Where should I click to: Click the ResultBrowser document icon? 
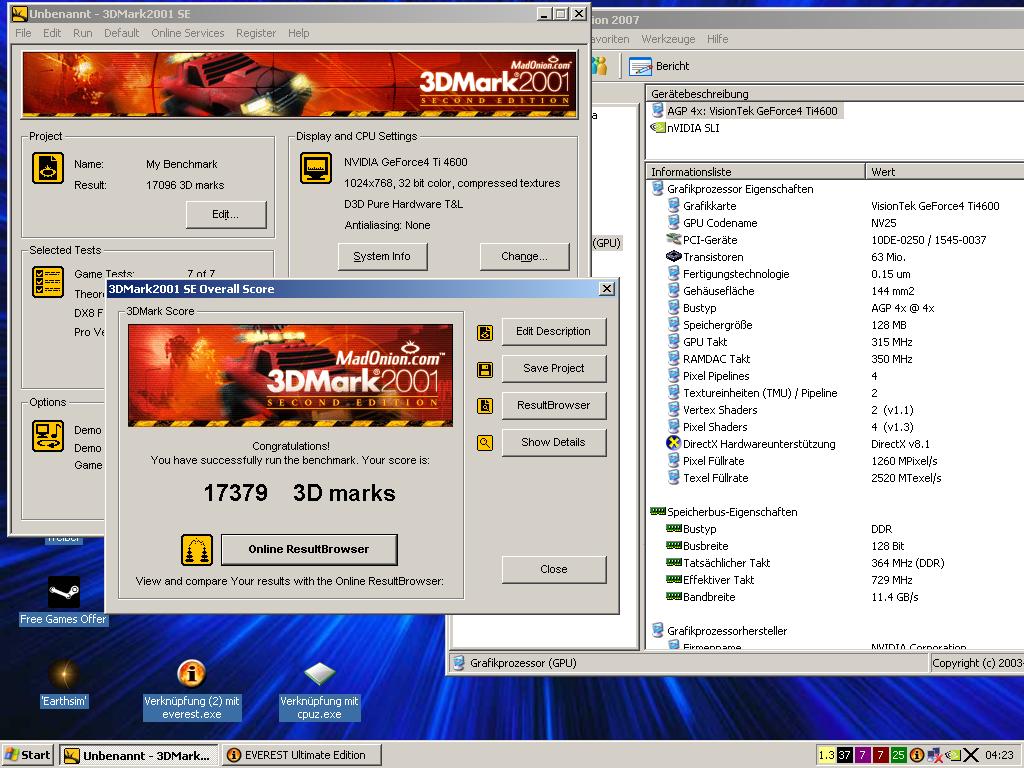point(485,406)
